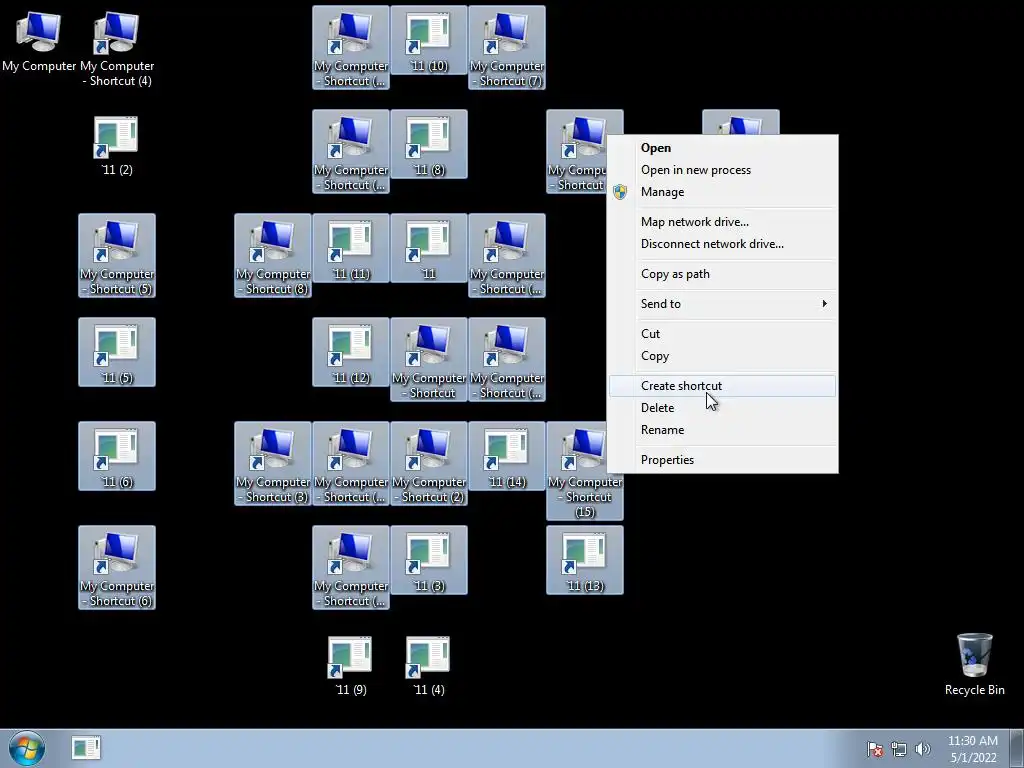Choose Map network drive... in context menu

[x=722, y=221]
